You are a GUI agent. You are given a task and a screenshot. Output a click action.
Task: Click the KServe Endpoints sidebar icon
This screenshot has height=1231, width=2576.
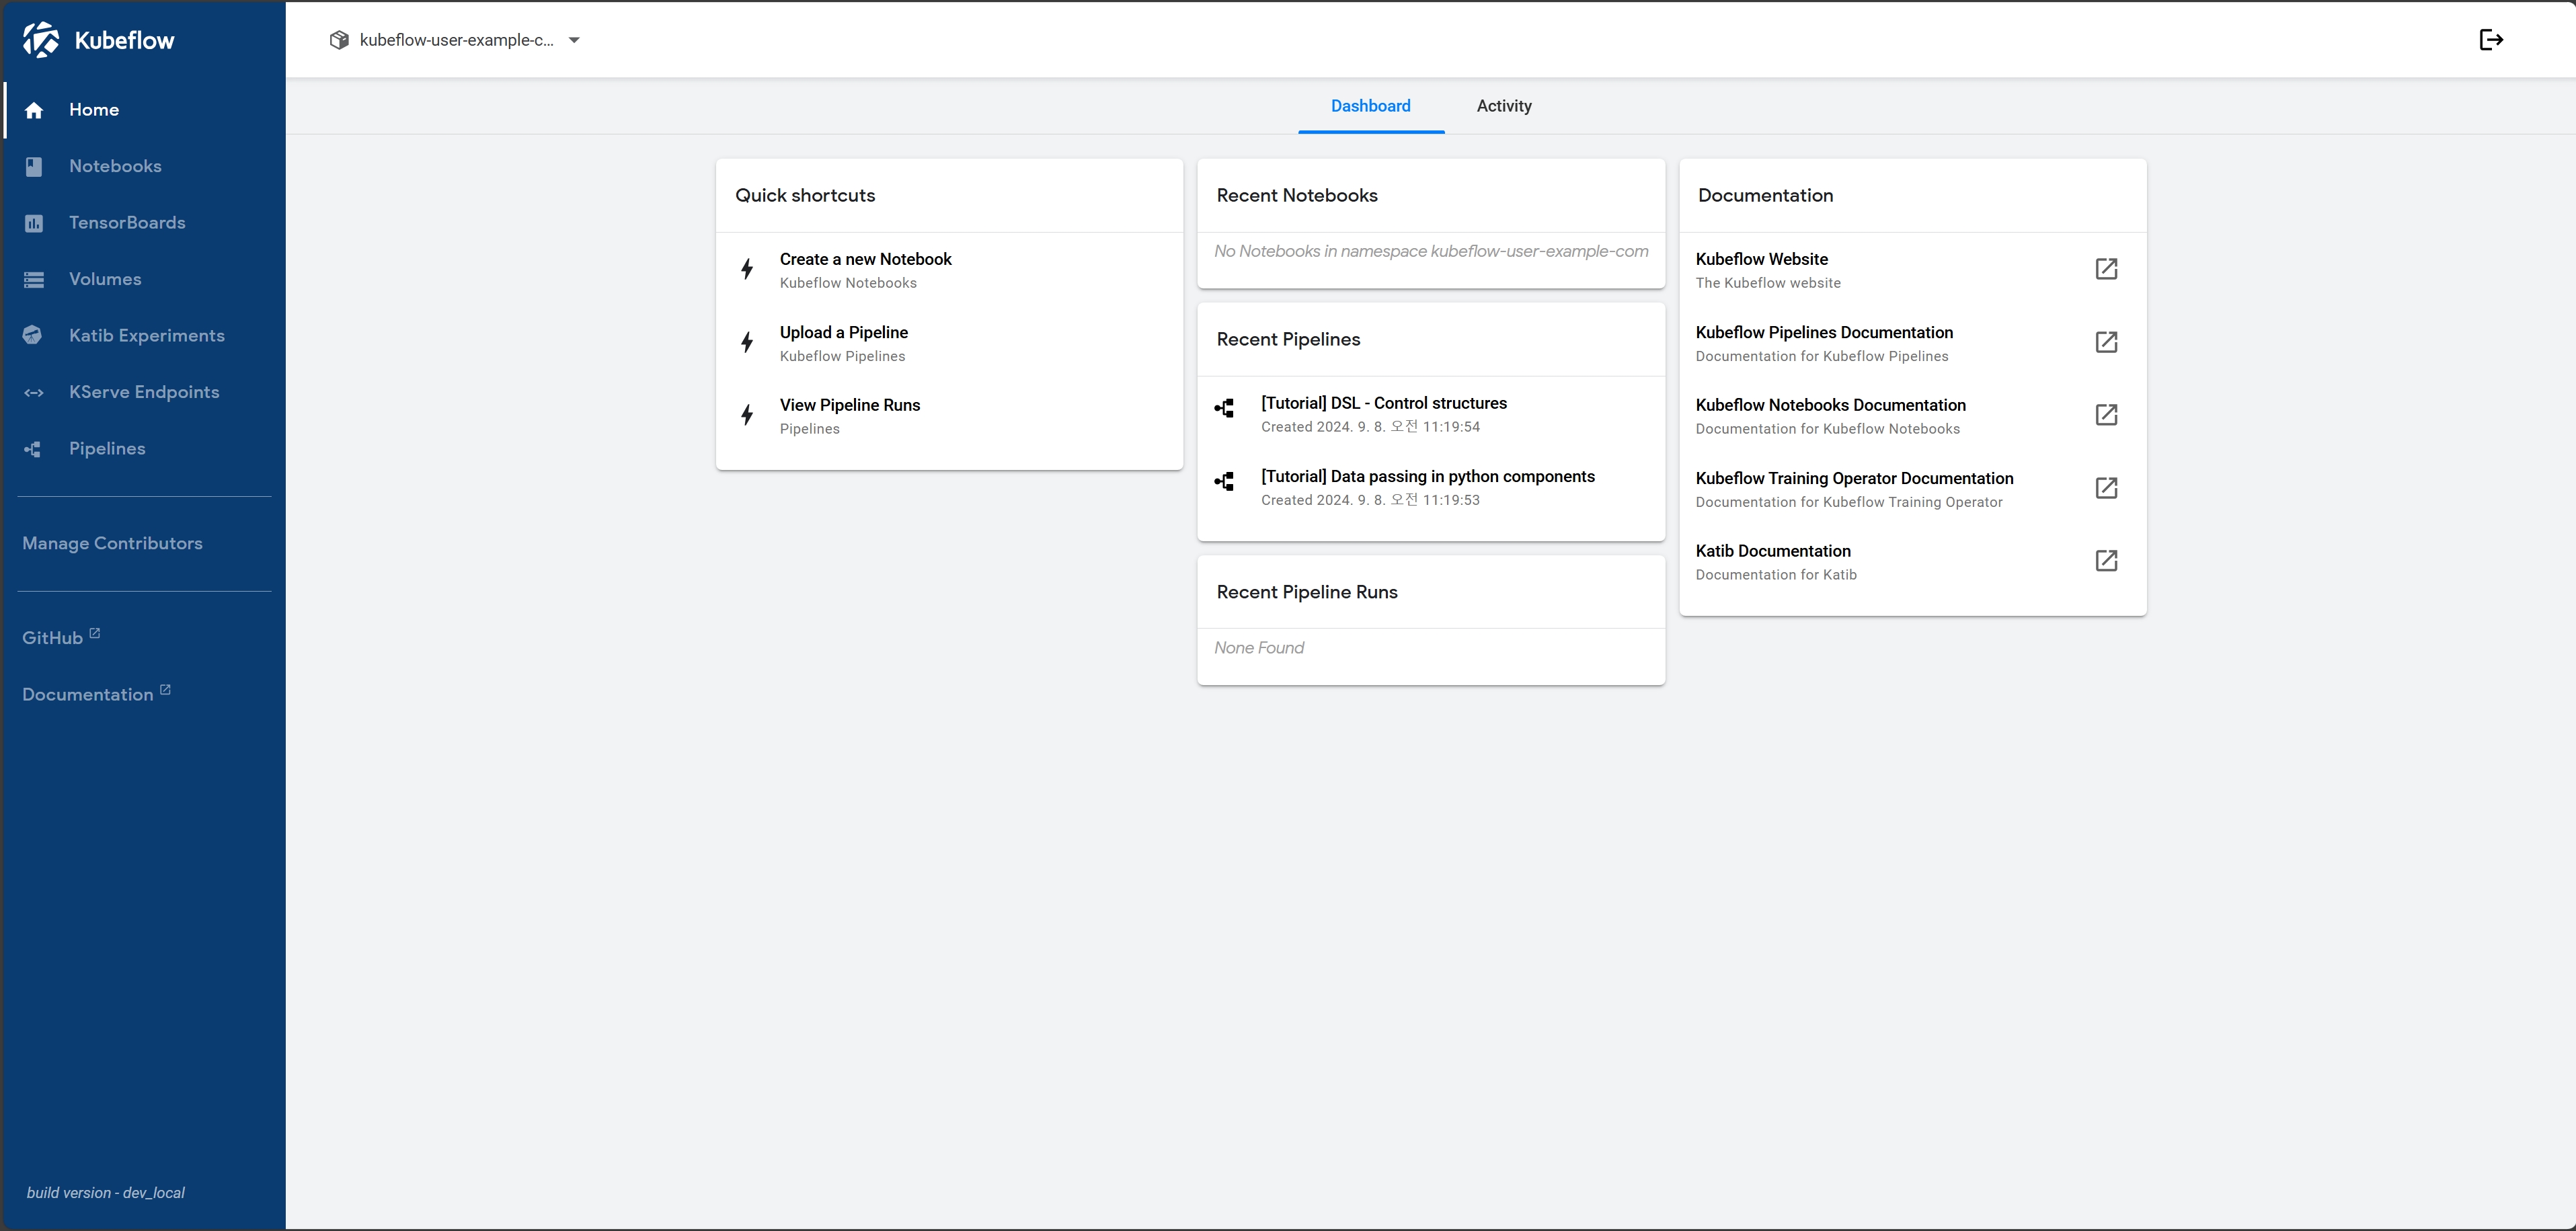[x=34, y=393]
